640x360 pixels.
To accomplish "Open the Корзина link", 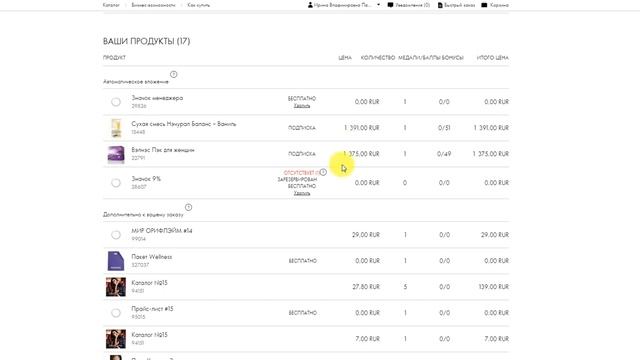I will (499, 5).
